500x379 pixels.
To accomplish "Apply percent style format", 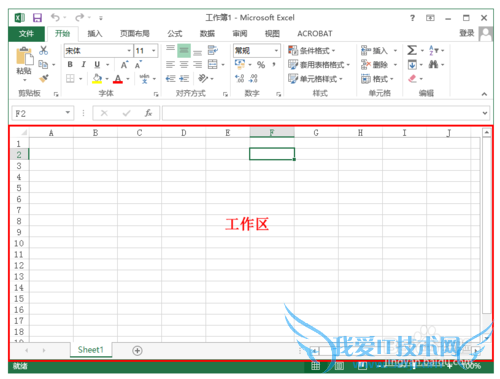I will (x=261, y=64).
